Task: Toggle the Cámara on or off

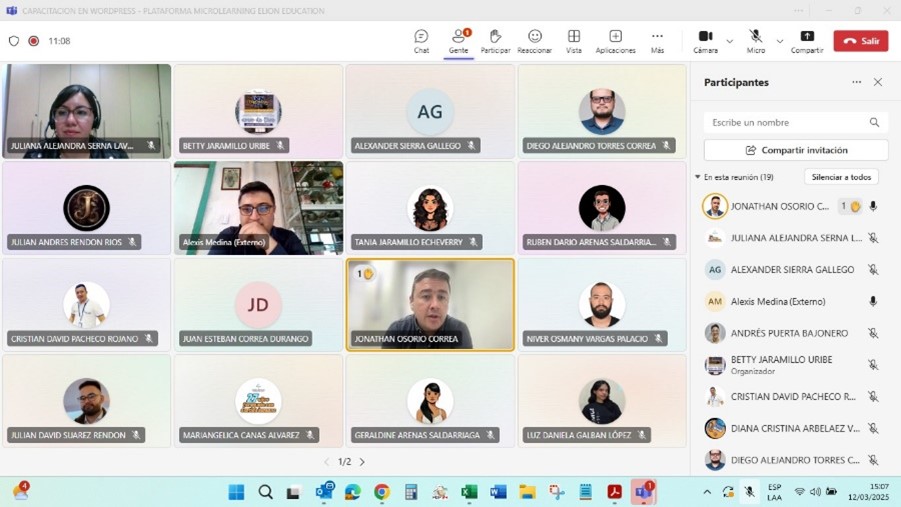Action: [705, 40]
